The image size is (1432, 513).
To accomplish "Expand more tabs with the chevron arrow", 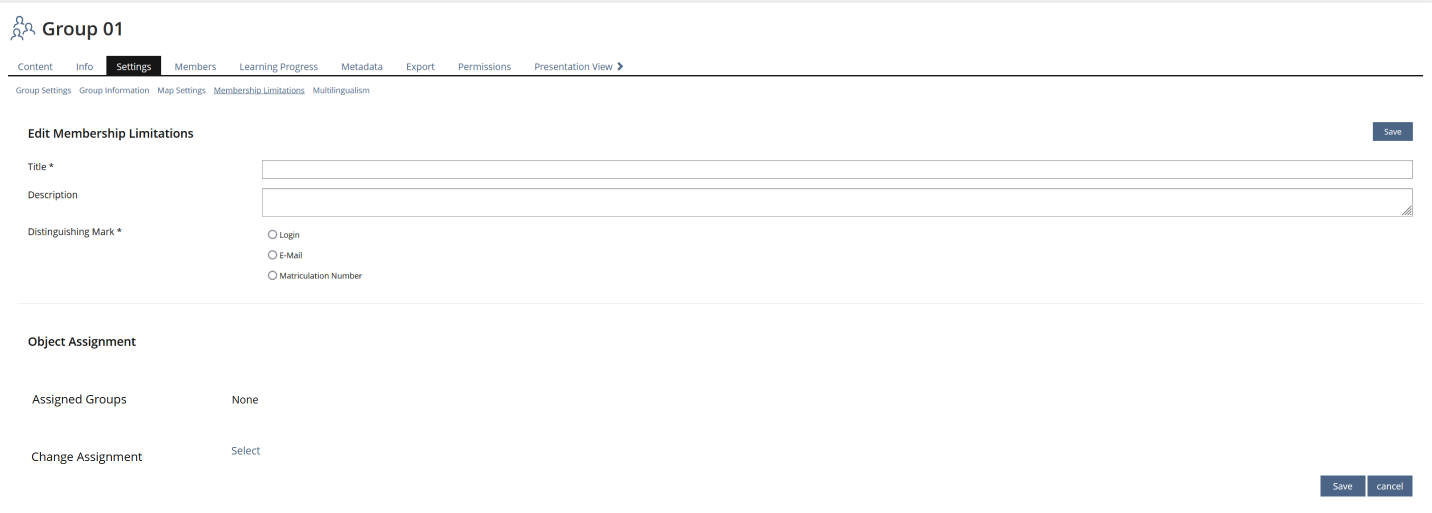I will [620, 66].
